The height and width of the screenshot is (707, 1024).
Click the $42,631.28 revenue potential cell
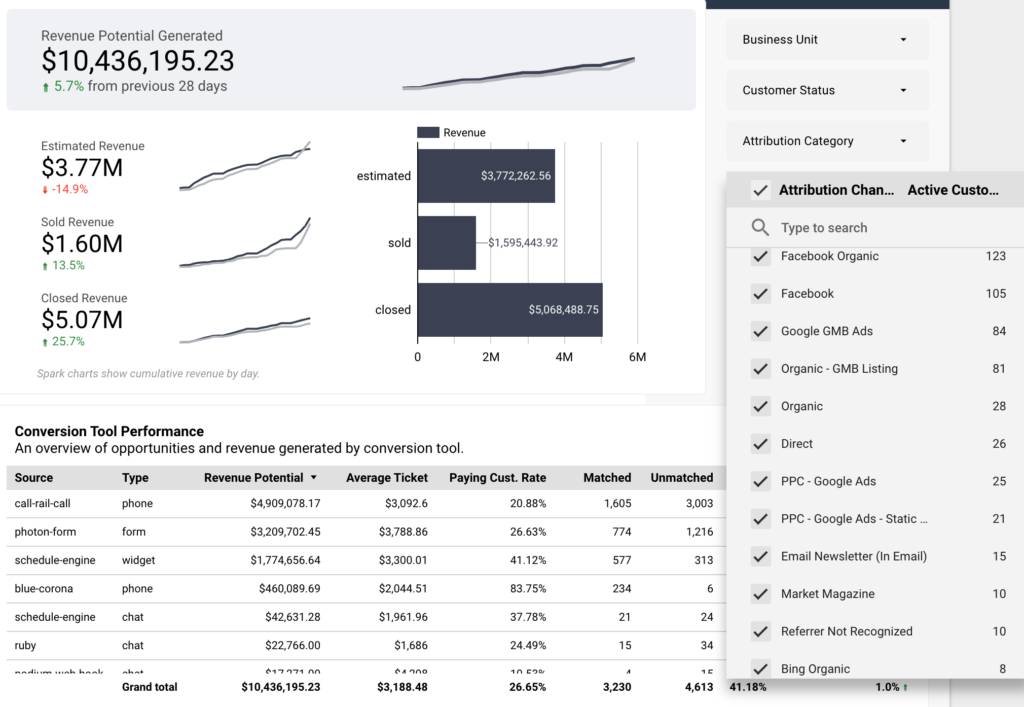(293, 617)
